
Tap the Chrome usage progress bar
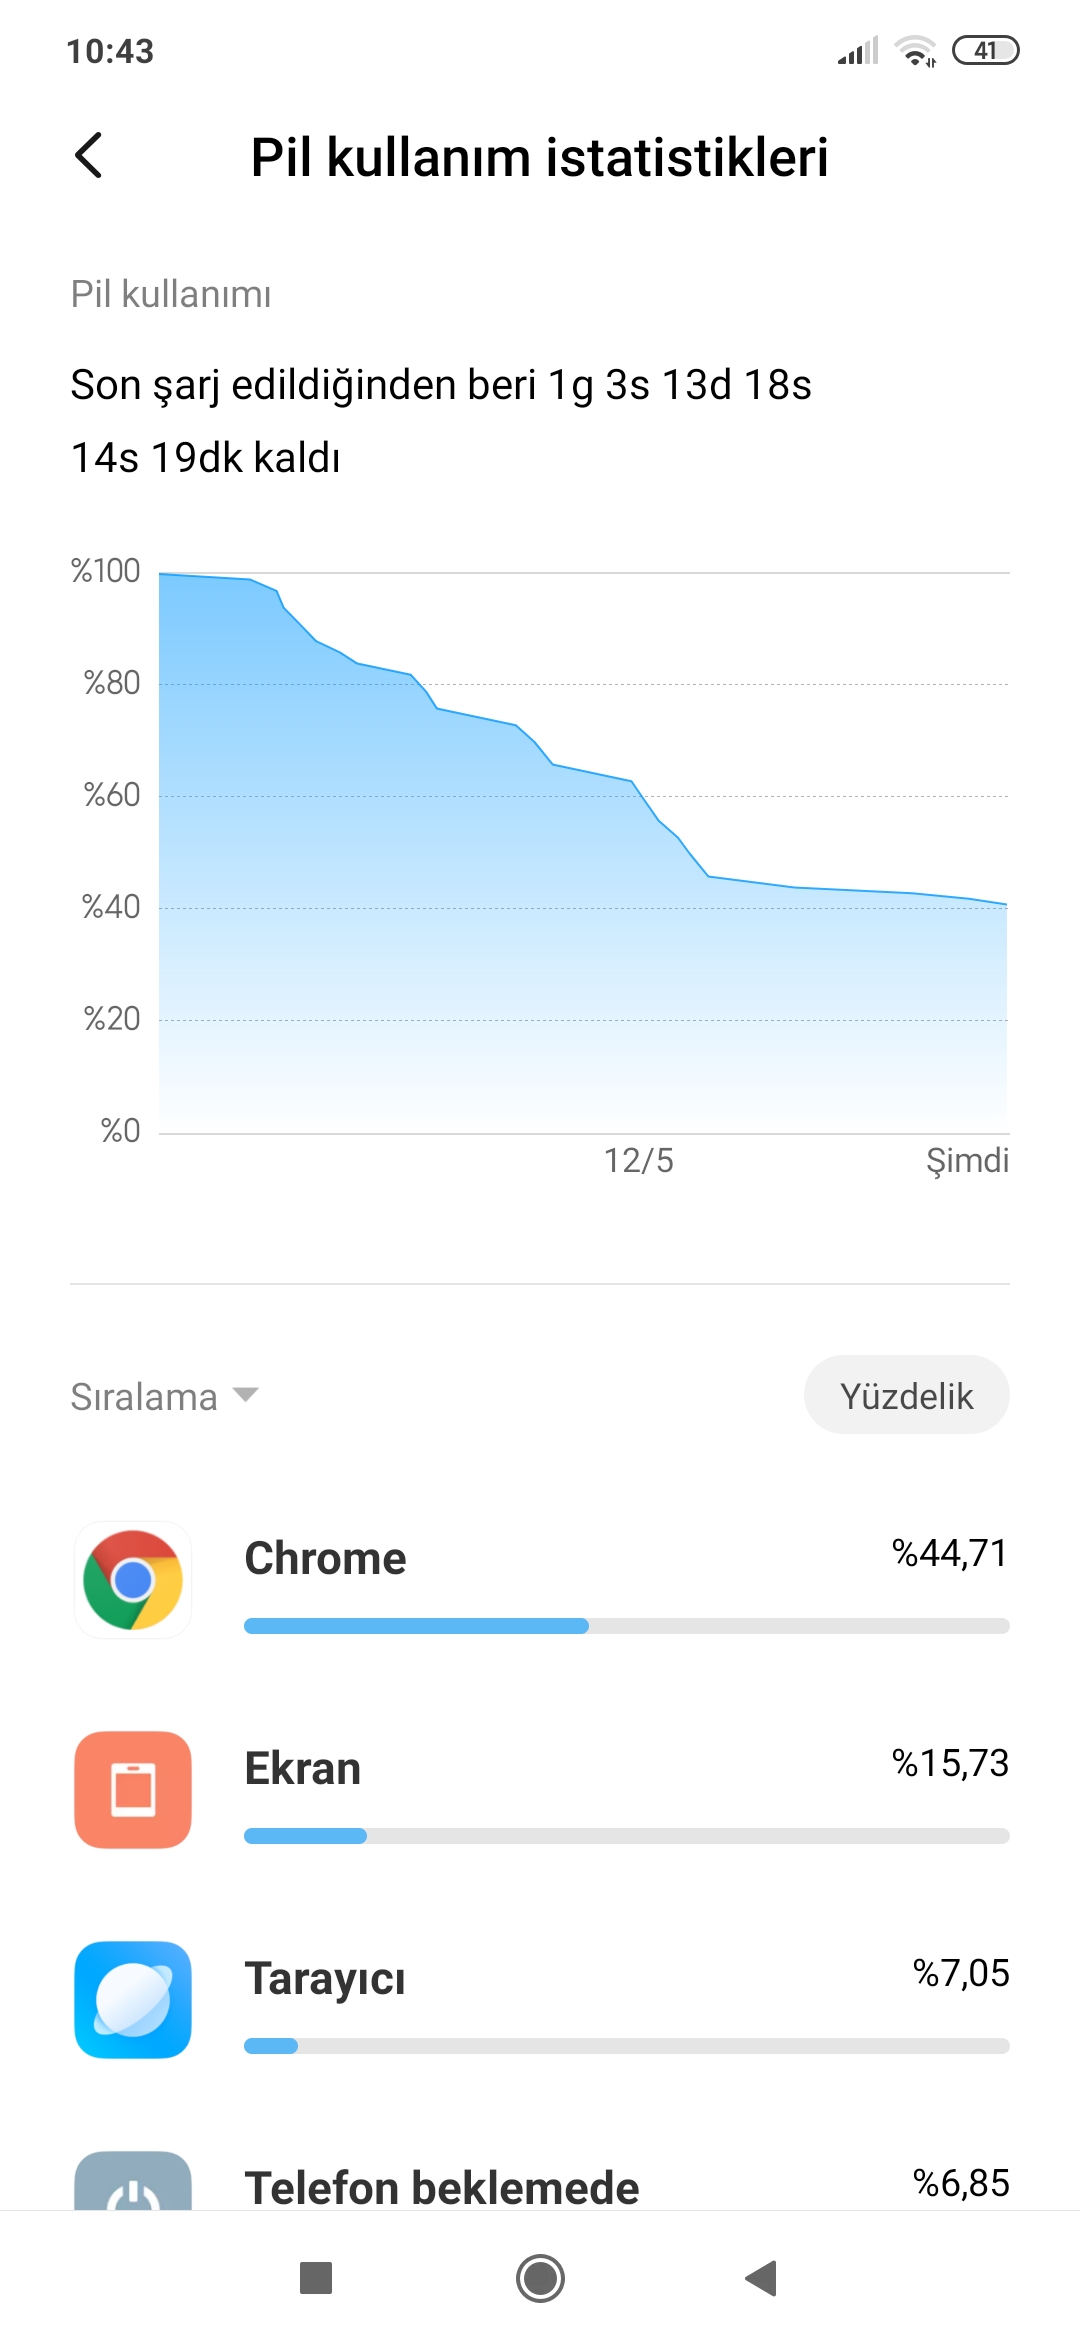627,1626
